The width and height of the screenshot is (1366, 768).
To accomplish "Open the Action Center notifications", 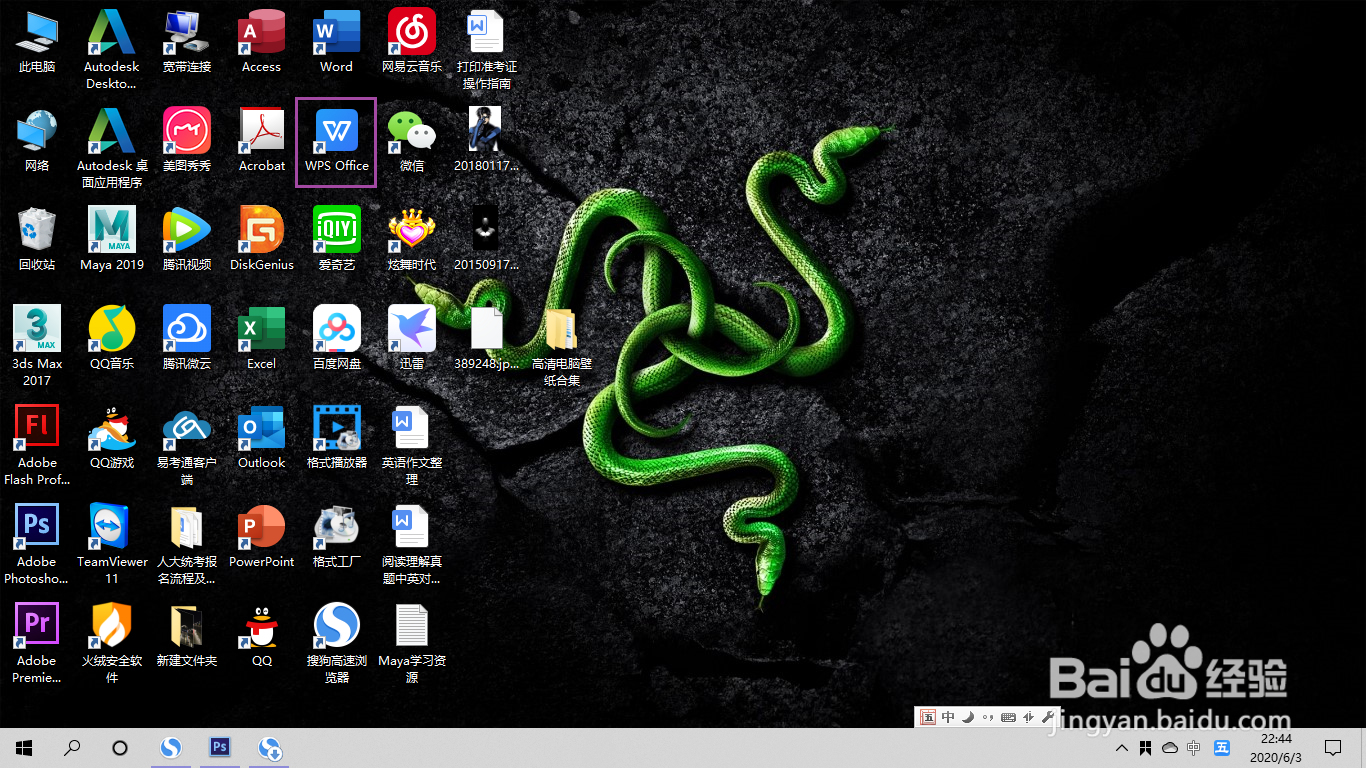I will click(1333, 747).
